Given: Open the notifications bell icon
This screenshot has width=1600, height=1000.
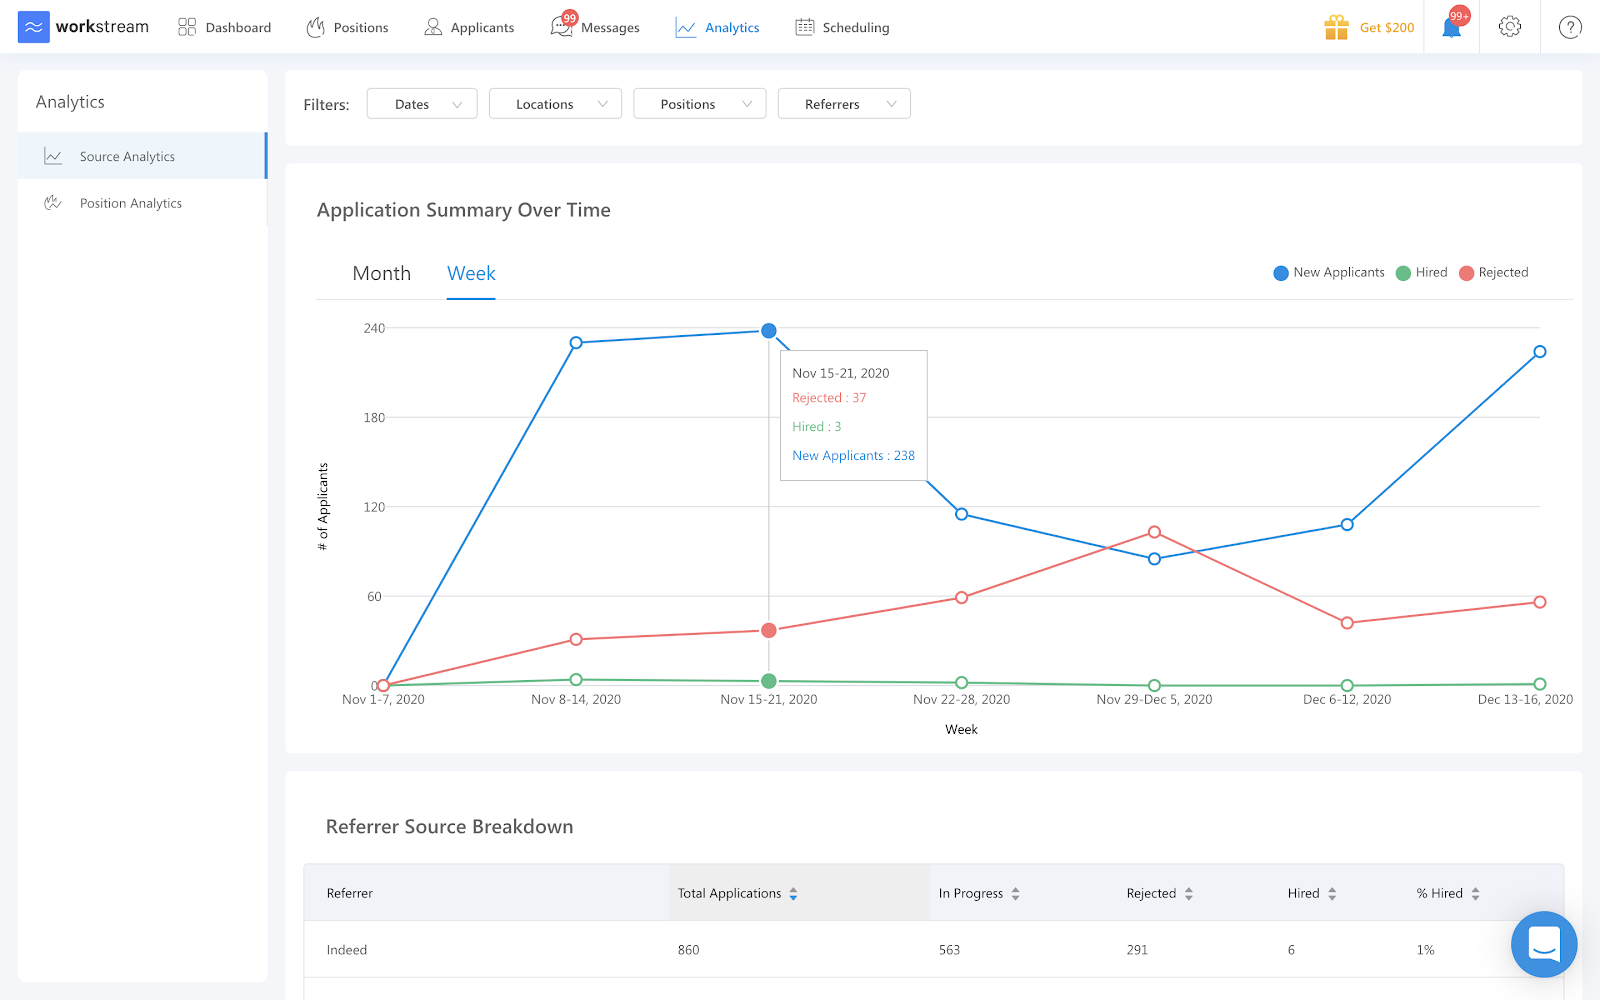Looking at the screenshot, I should pyautogui.click(x=1451, y=28).
